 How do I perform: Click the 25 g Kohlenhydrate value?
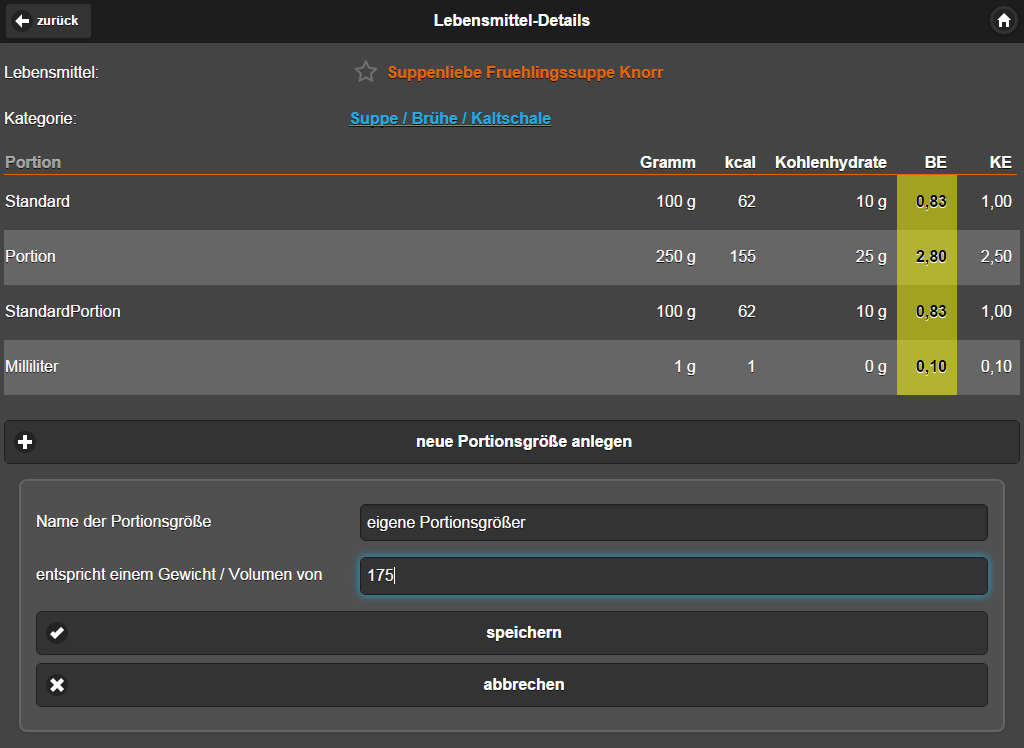[x=871, y=256]
